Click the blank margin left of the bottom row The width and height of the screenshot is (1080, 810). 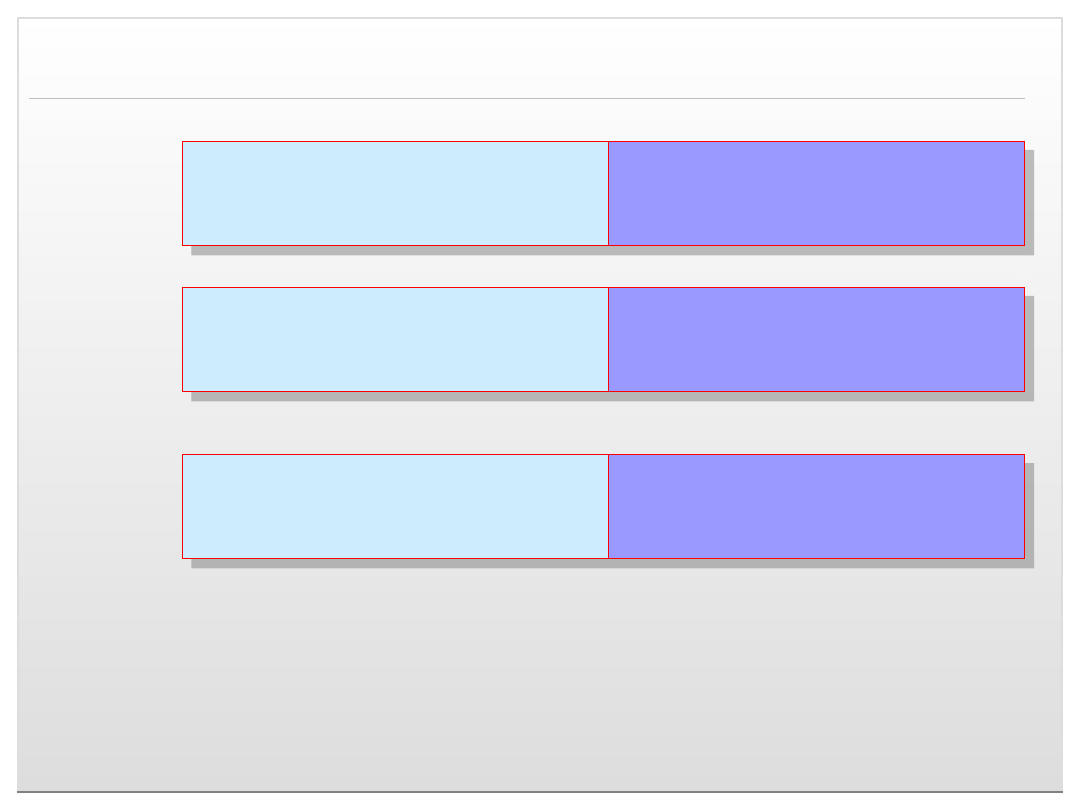[x=100, y=506]
